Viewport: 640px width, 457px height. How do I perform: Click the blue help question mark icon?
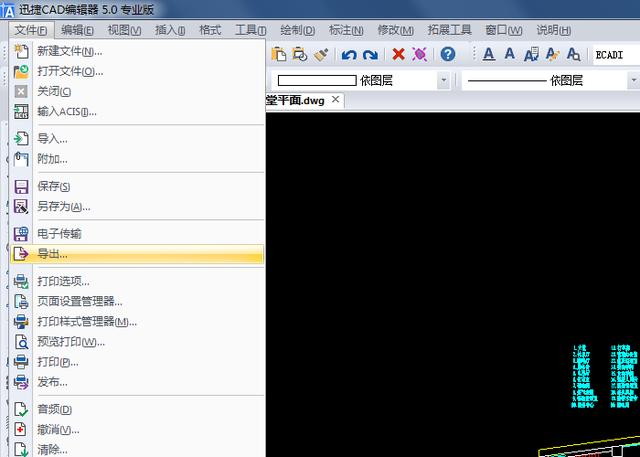[448, 54]
